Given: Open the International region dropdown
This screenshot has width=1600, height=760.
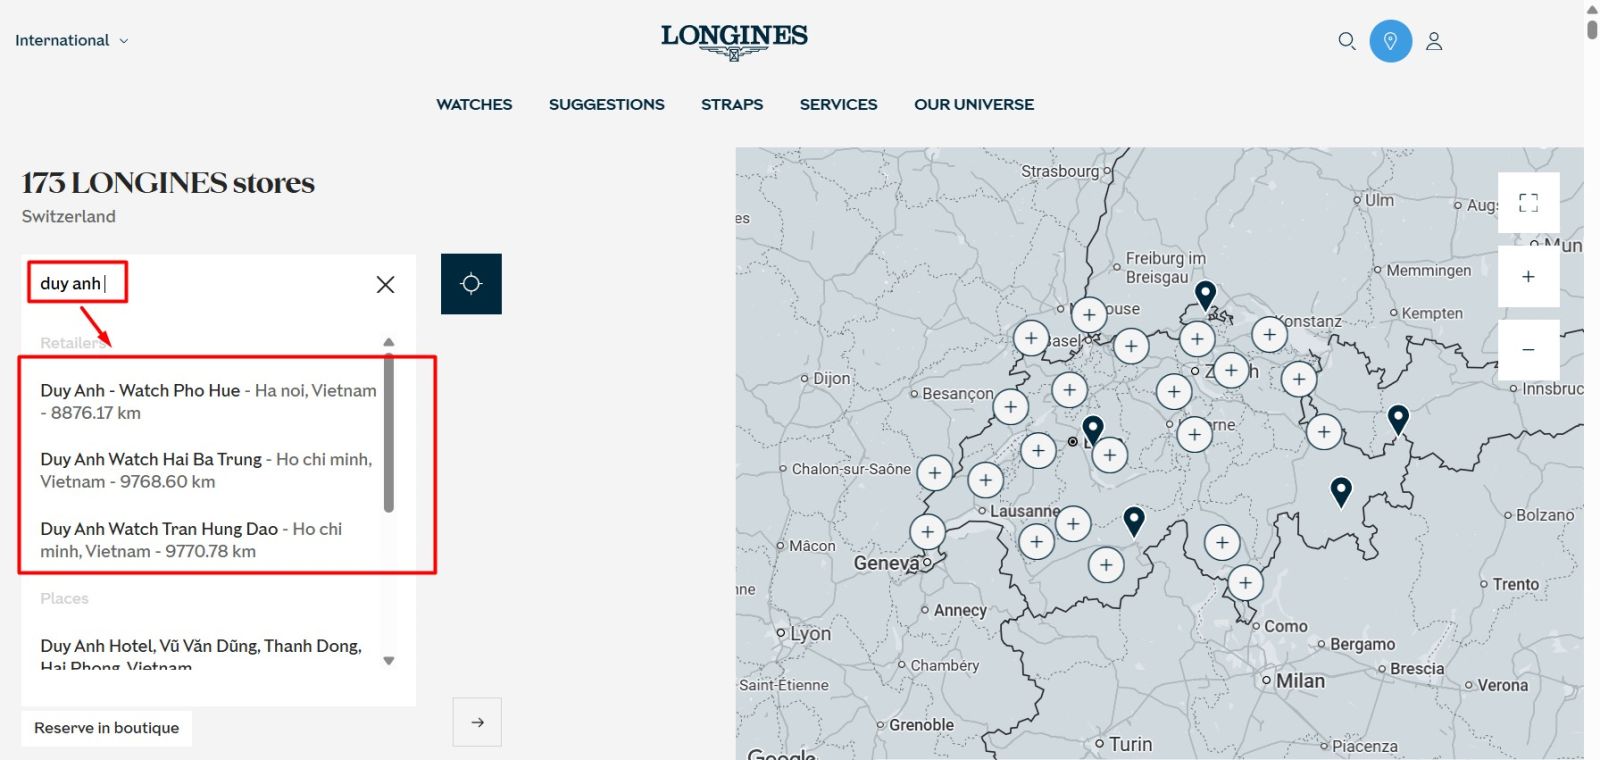Looking at the screenshot, I should (71, 41).
